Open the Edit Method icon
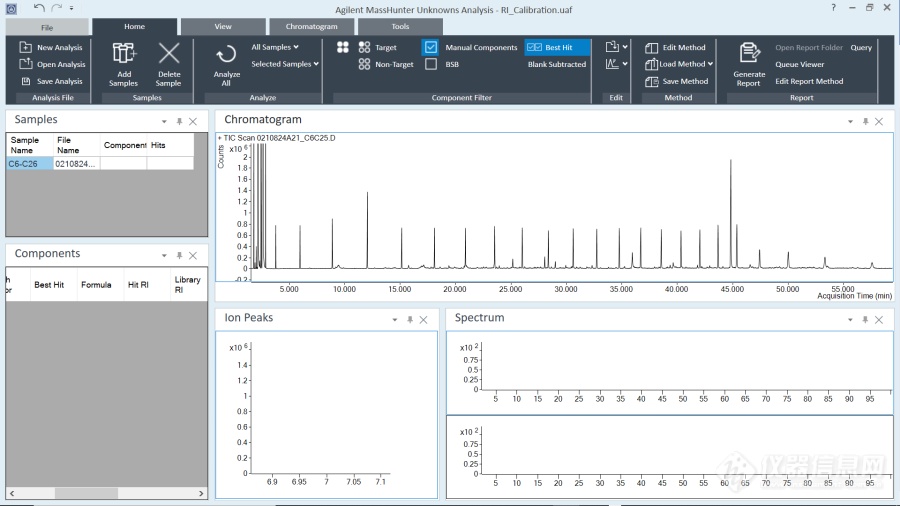This screenshot has height=506, width=900. pos(651,48)
